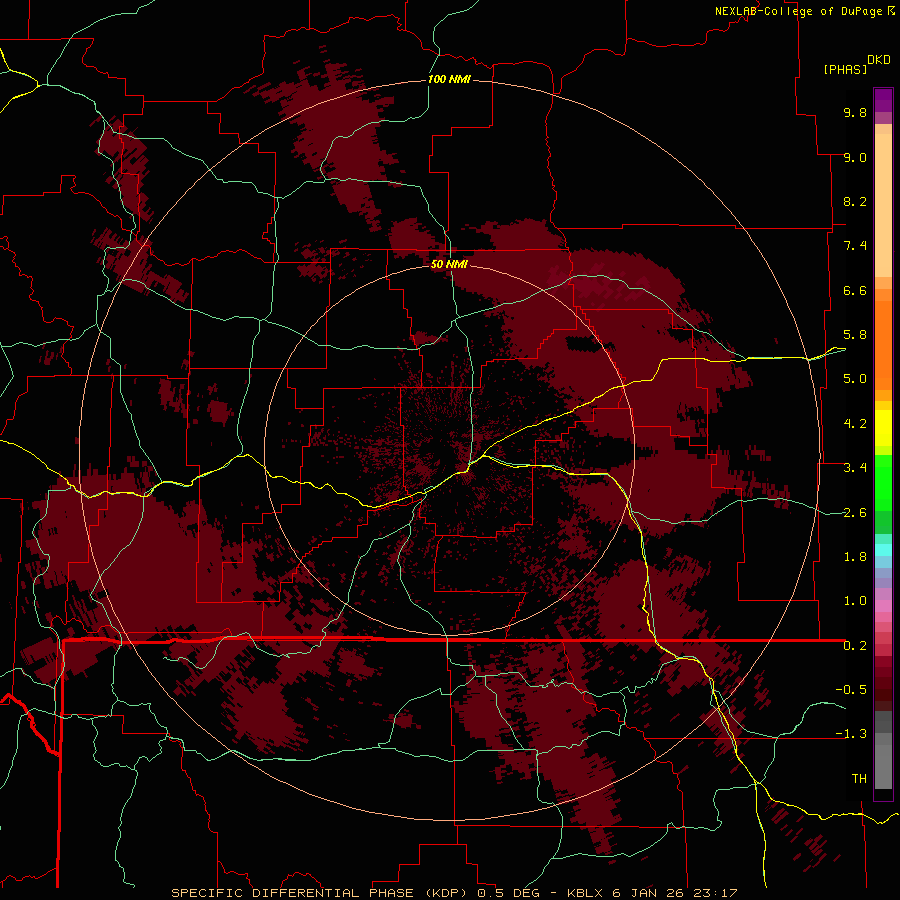Viewport: 900px width, 900px height.
Task: Click the 7.4 legend value
Action: click(855, 246)
